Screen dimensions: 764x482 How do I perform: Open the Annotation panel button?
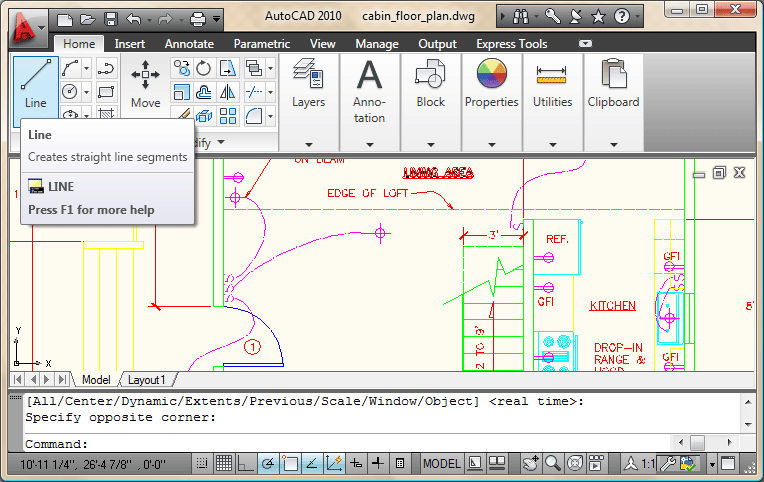(x=369, y=103)
